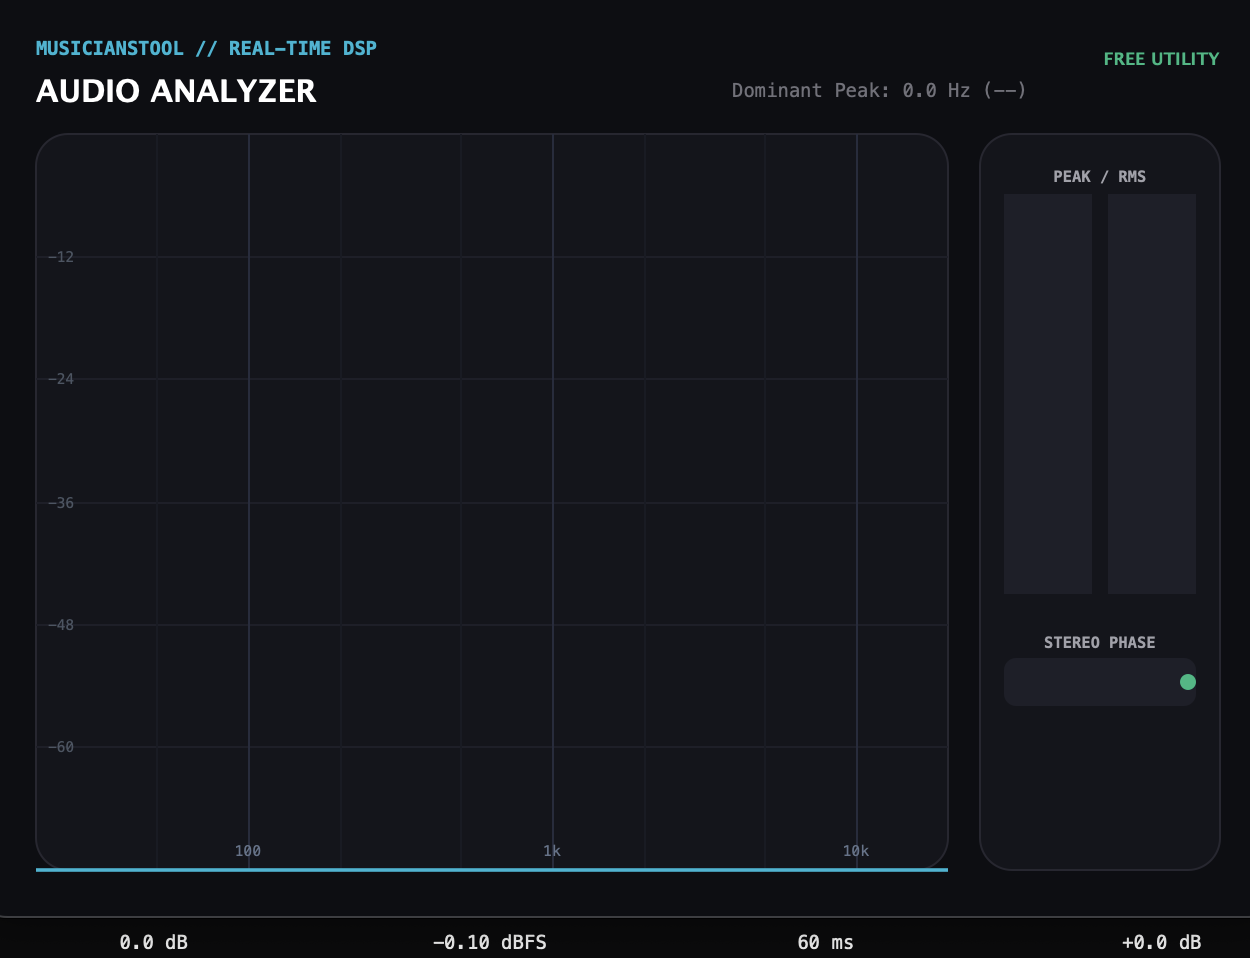Click the 60 ms value

click(826, 942)
